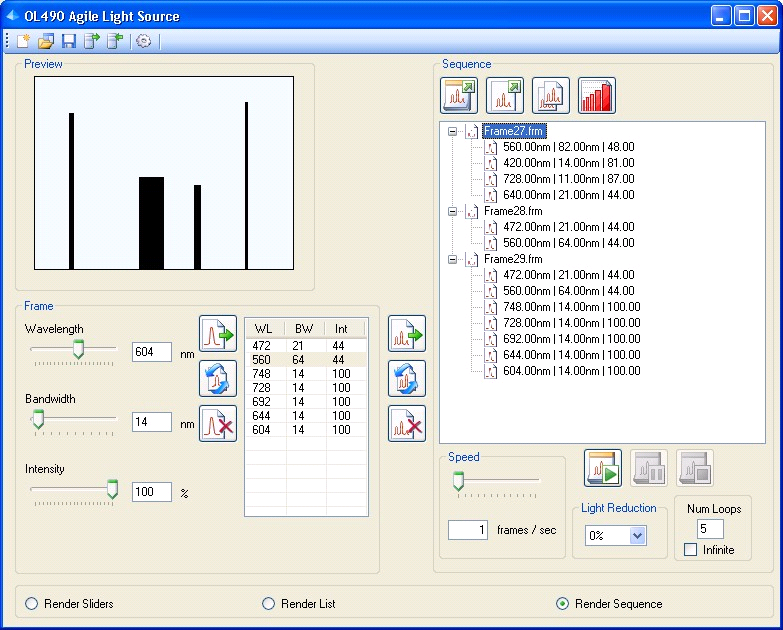This screenshot has width=783, height=630.
Task: Click the grayed pause sequence button
Action: [x=649, y=468]
